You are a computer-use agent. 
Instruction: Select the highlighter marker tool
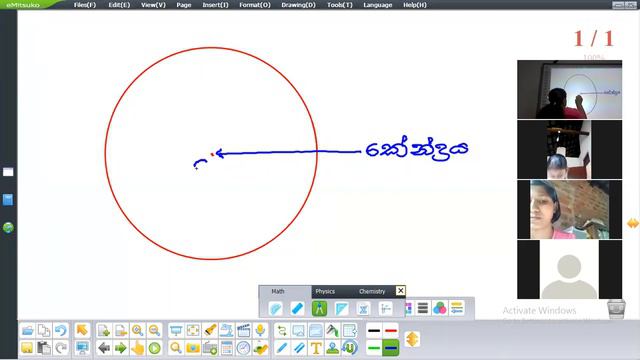[299, 348]
